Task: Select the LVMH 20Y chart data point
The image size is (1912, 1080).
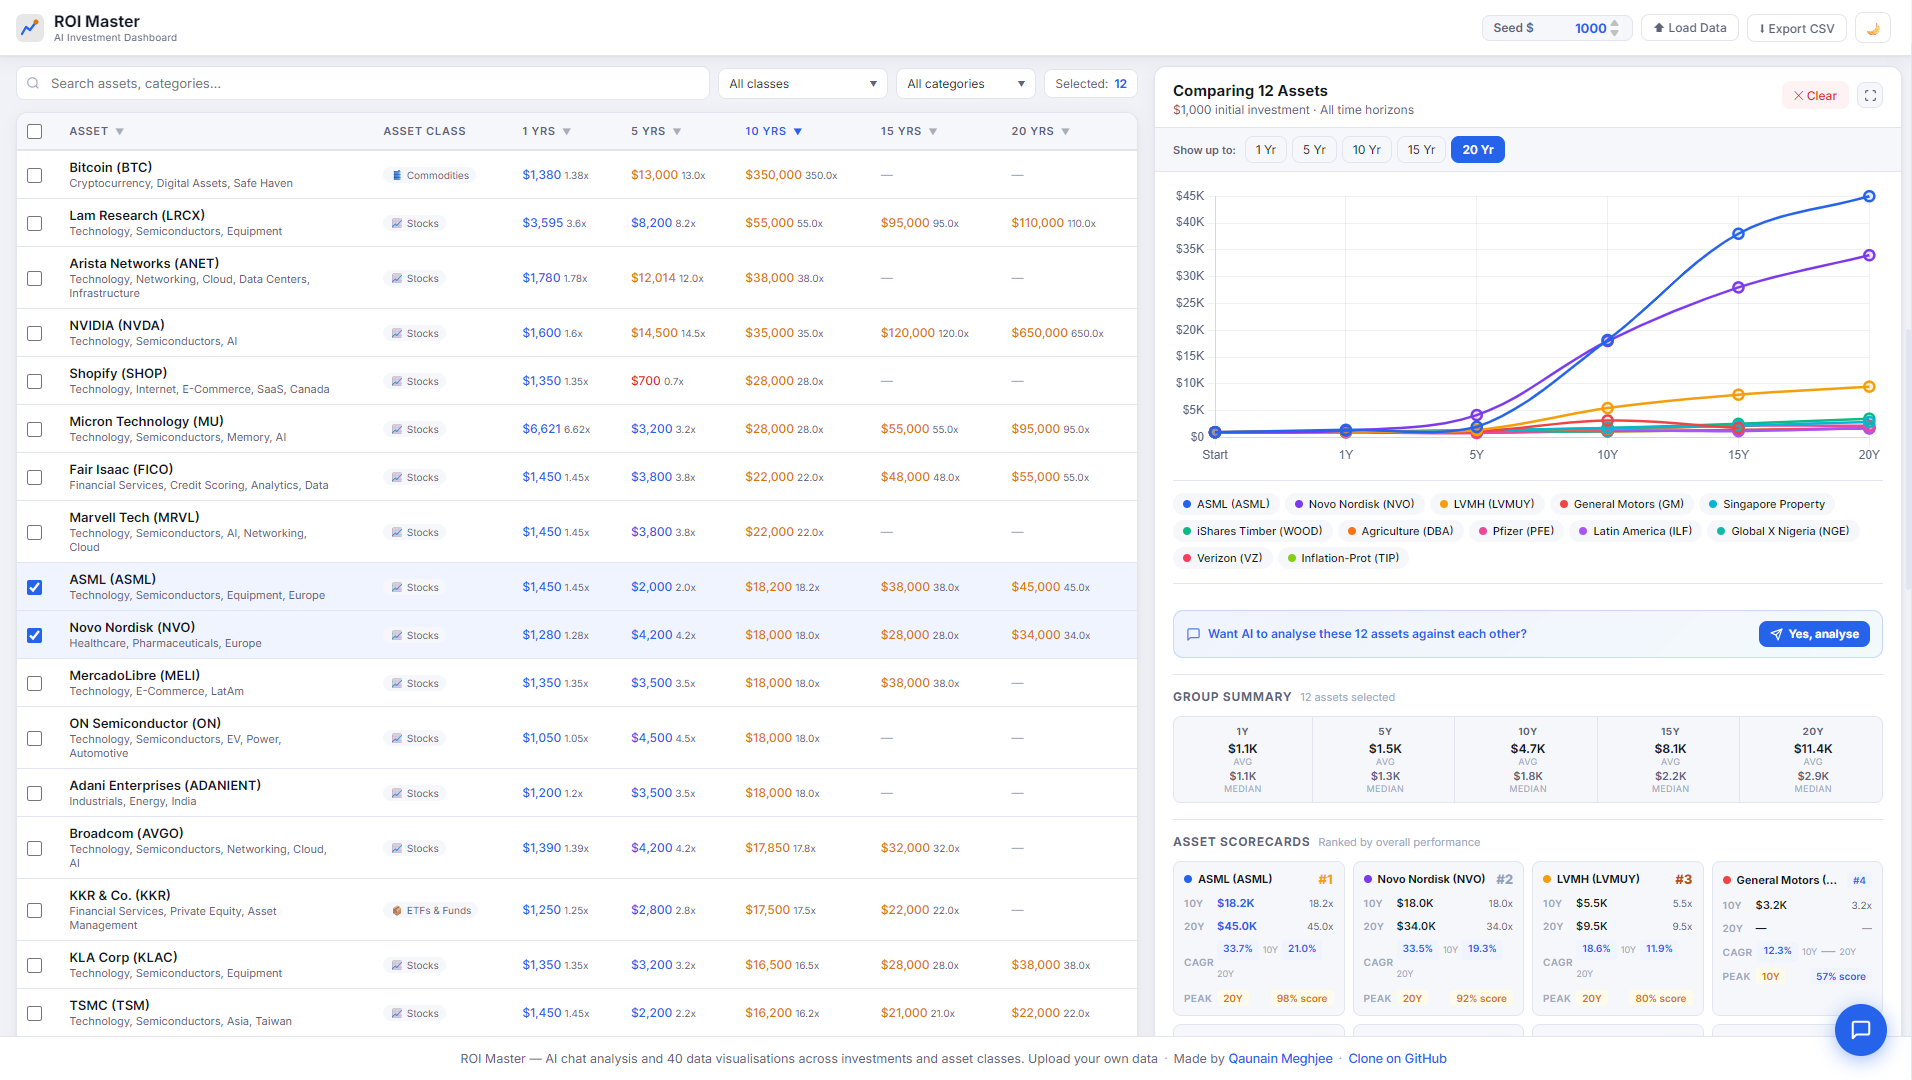Action: tap(1869, 387)
